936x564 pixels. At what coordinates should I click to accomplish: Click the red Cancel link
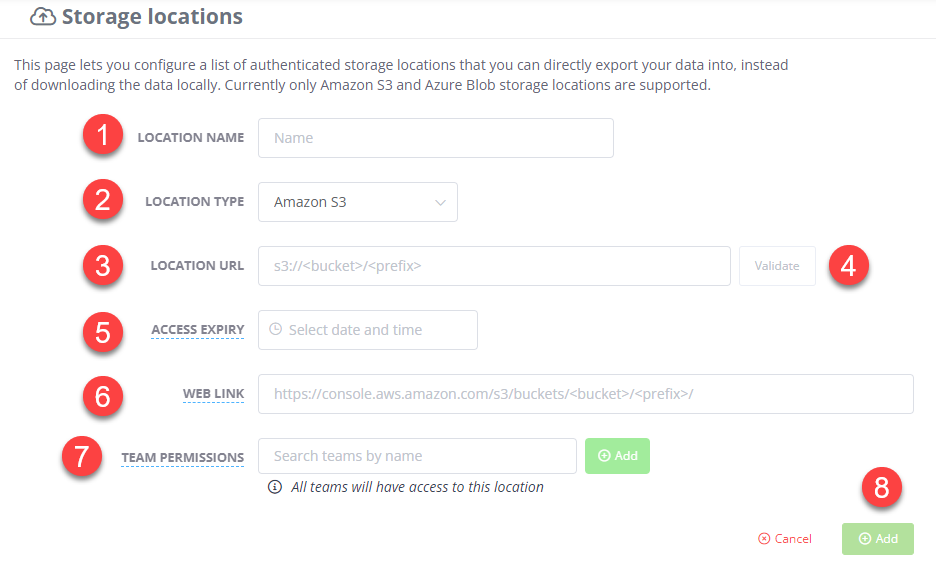785,538
